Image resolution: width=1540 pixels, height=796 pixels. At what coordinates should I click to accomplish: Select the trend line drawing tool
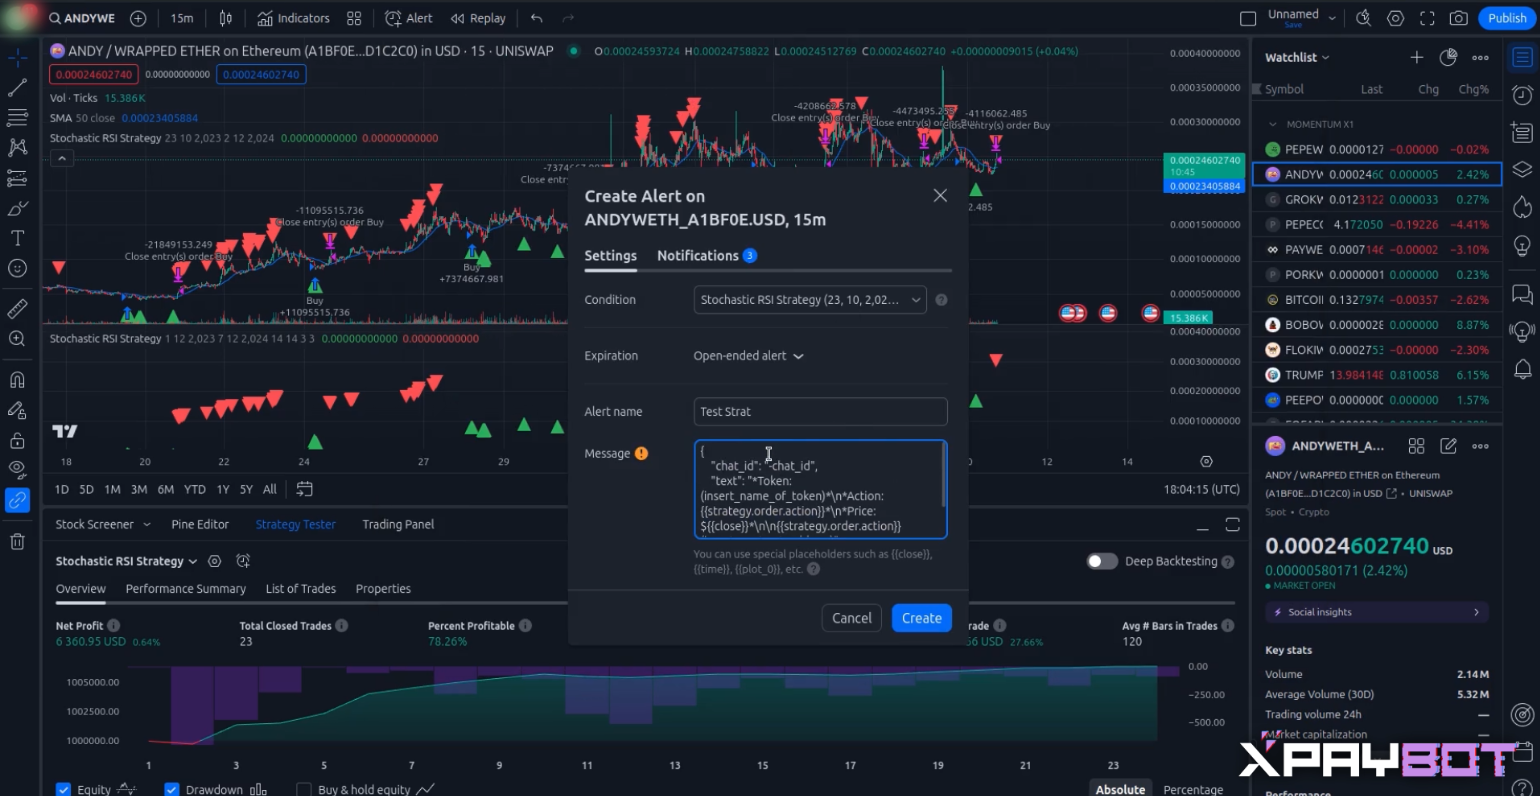click(17, 88)
